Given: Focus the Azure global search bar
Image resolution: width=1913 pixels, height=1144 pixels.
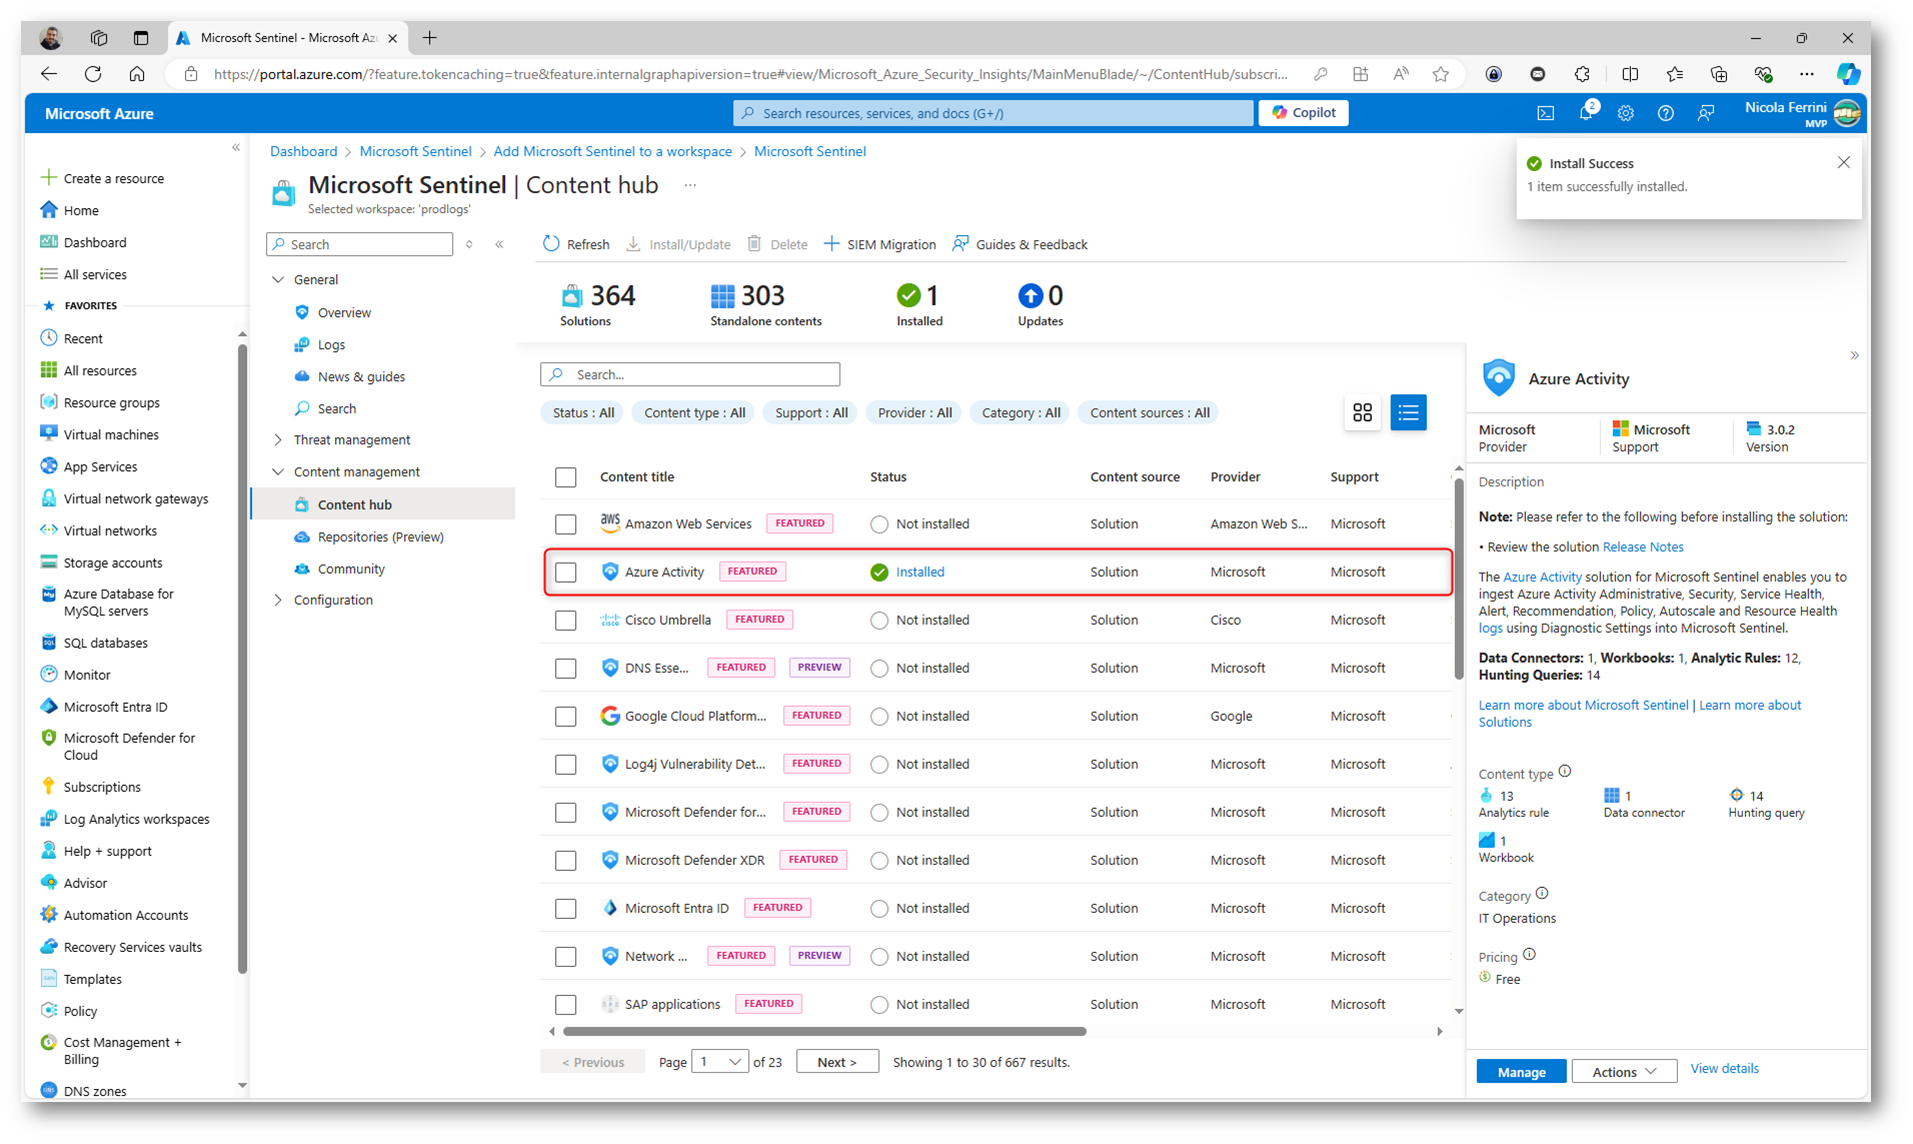Looking at the screenshot, I should coord(993,113).
